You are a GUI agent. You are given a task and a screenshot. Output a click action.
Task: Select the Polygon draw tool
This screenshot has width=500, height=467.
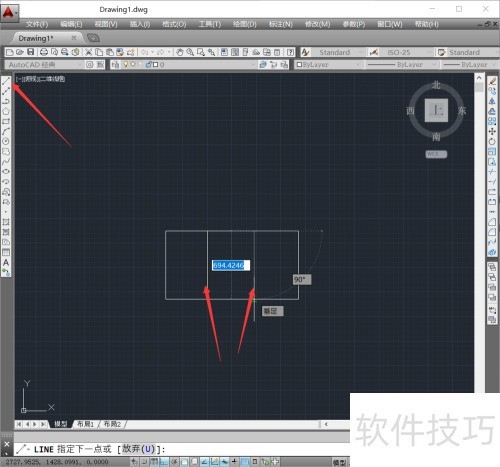pos(6,111)
